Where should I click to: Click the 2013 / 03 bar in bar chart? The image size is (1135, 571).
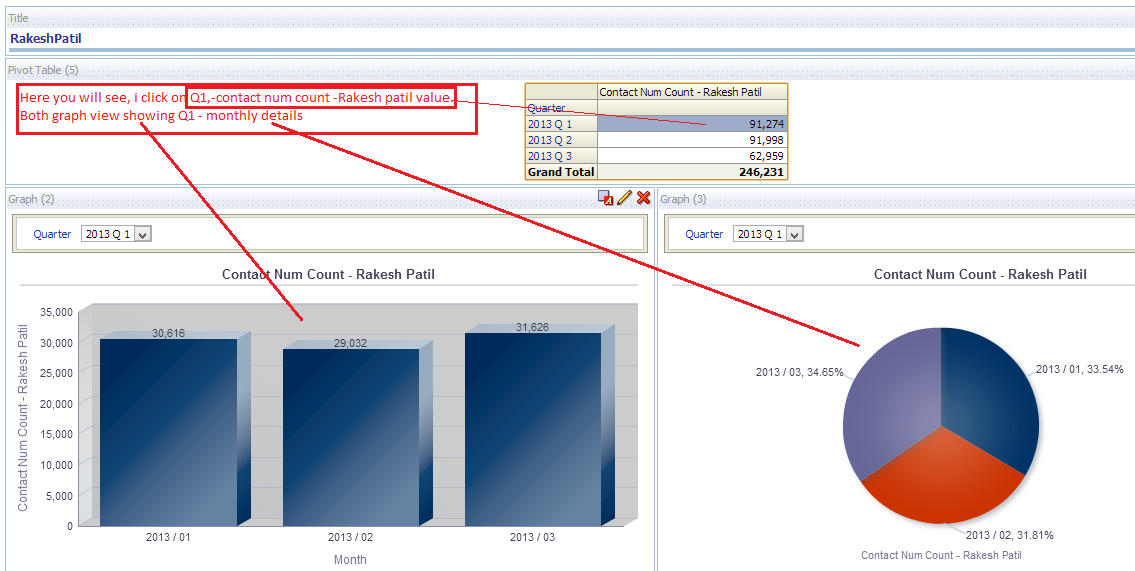[x=533, y=429]
